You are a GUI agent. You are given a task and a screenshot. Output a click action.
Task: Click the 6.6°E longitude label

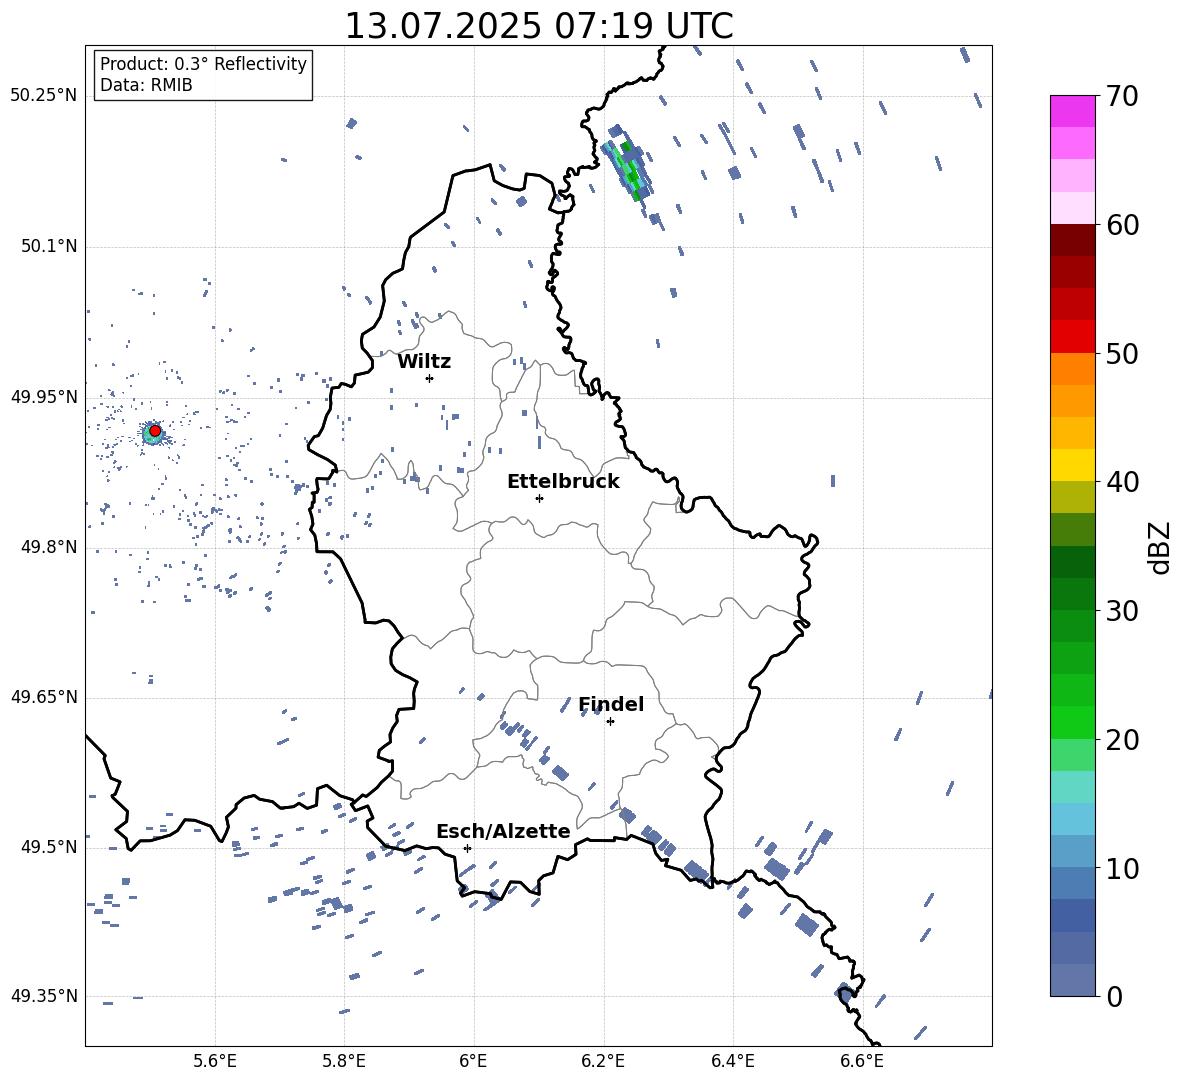click(x=862, y=1061)
